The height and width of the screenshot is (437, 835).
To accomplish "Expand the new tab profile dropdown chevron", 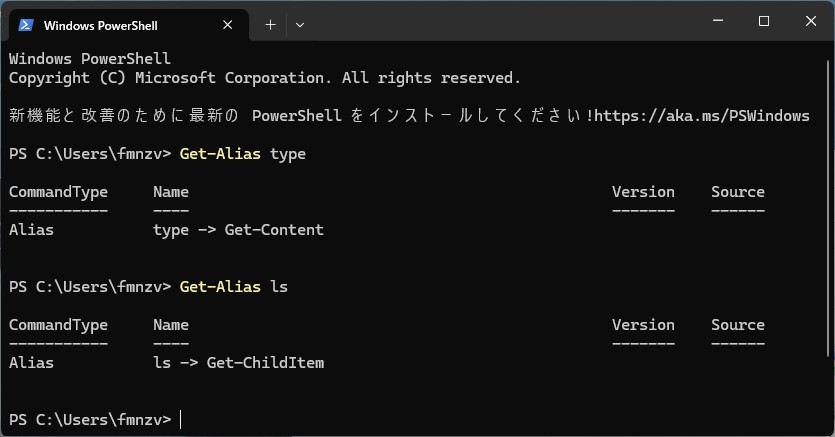I will [x=300, y=25].
